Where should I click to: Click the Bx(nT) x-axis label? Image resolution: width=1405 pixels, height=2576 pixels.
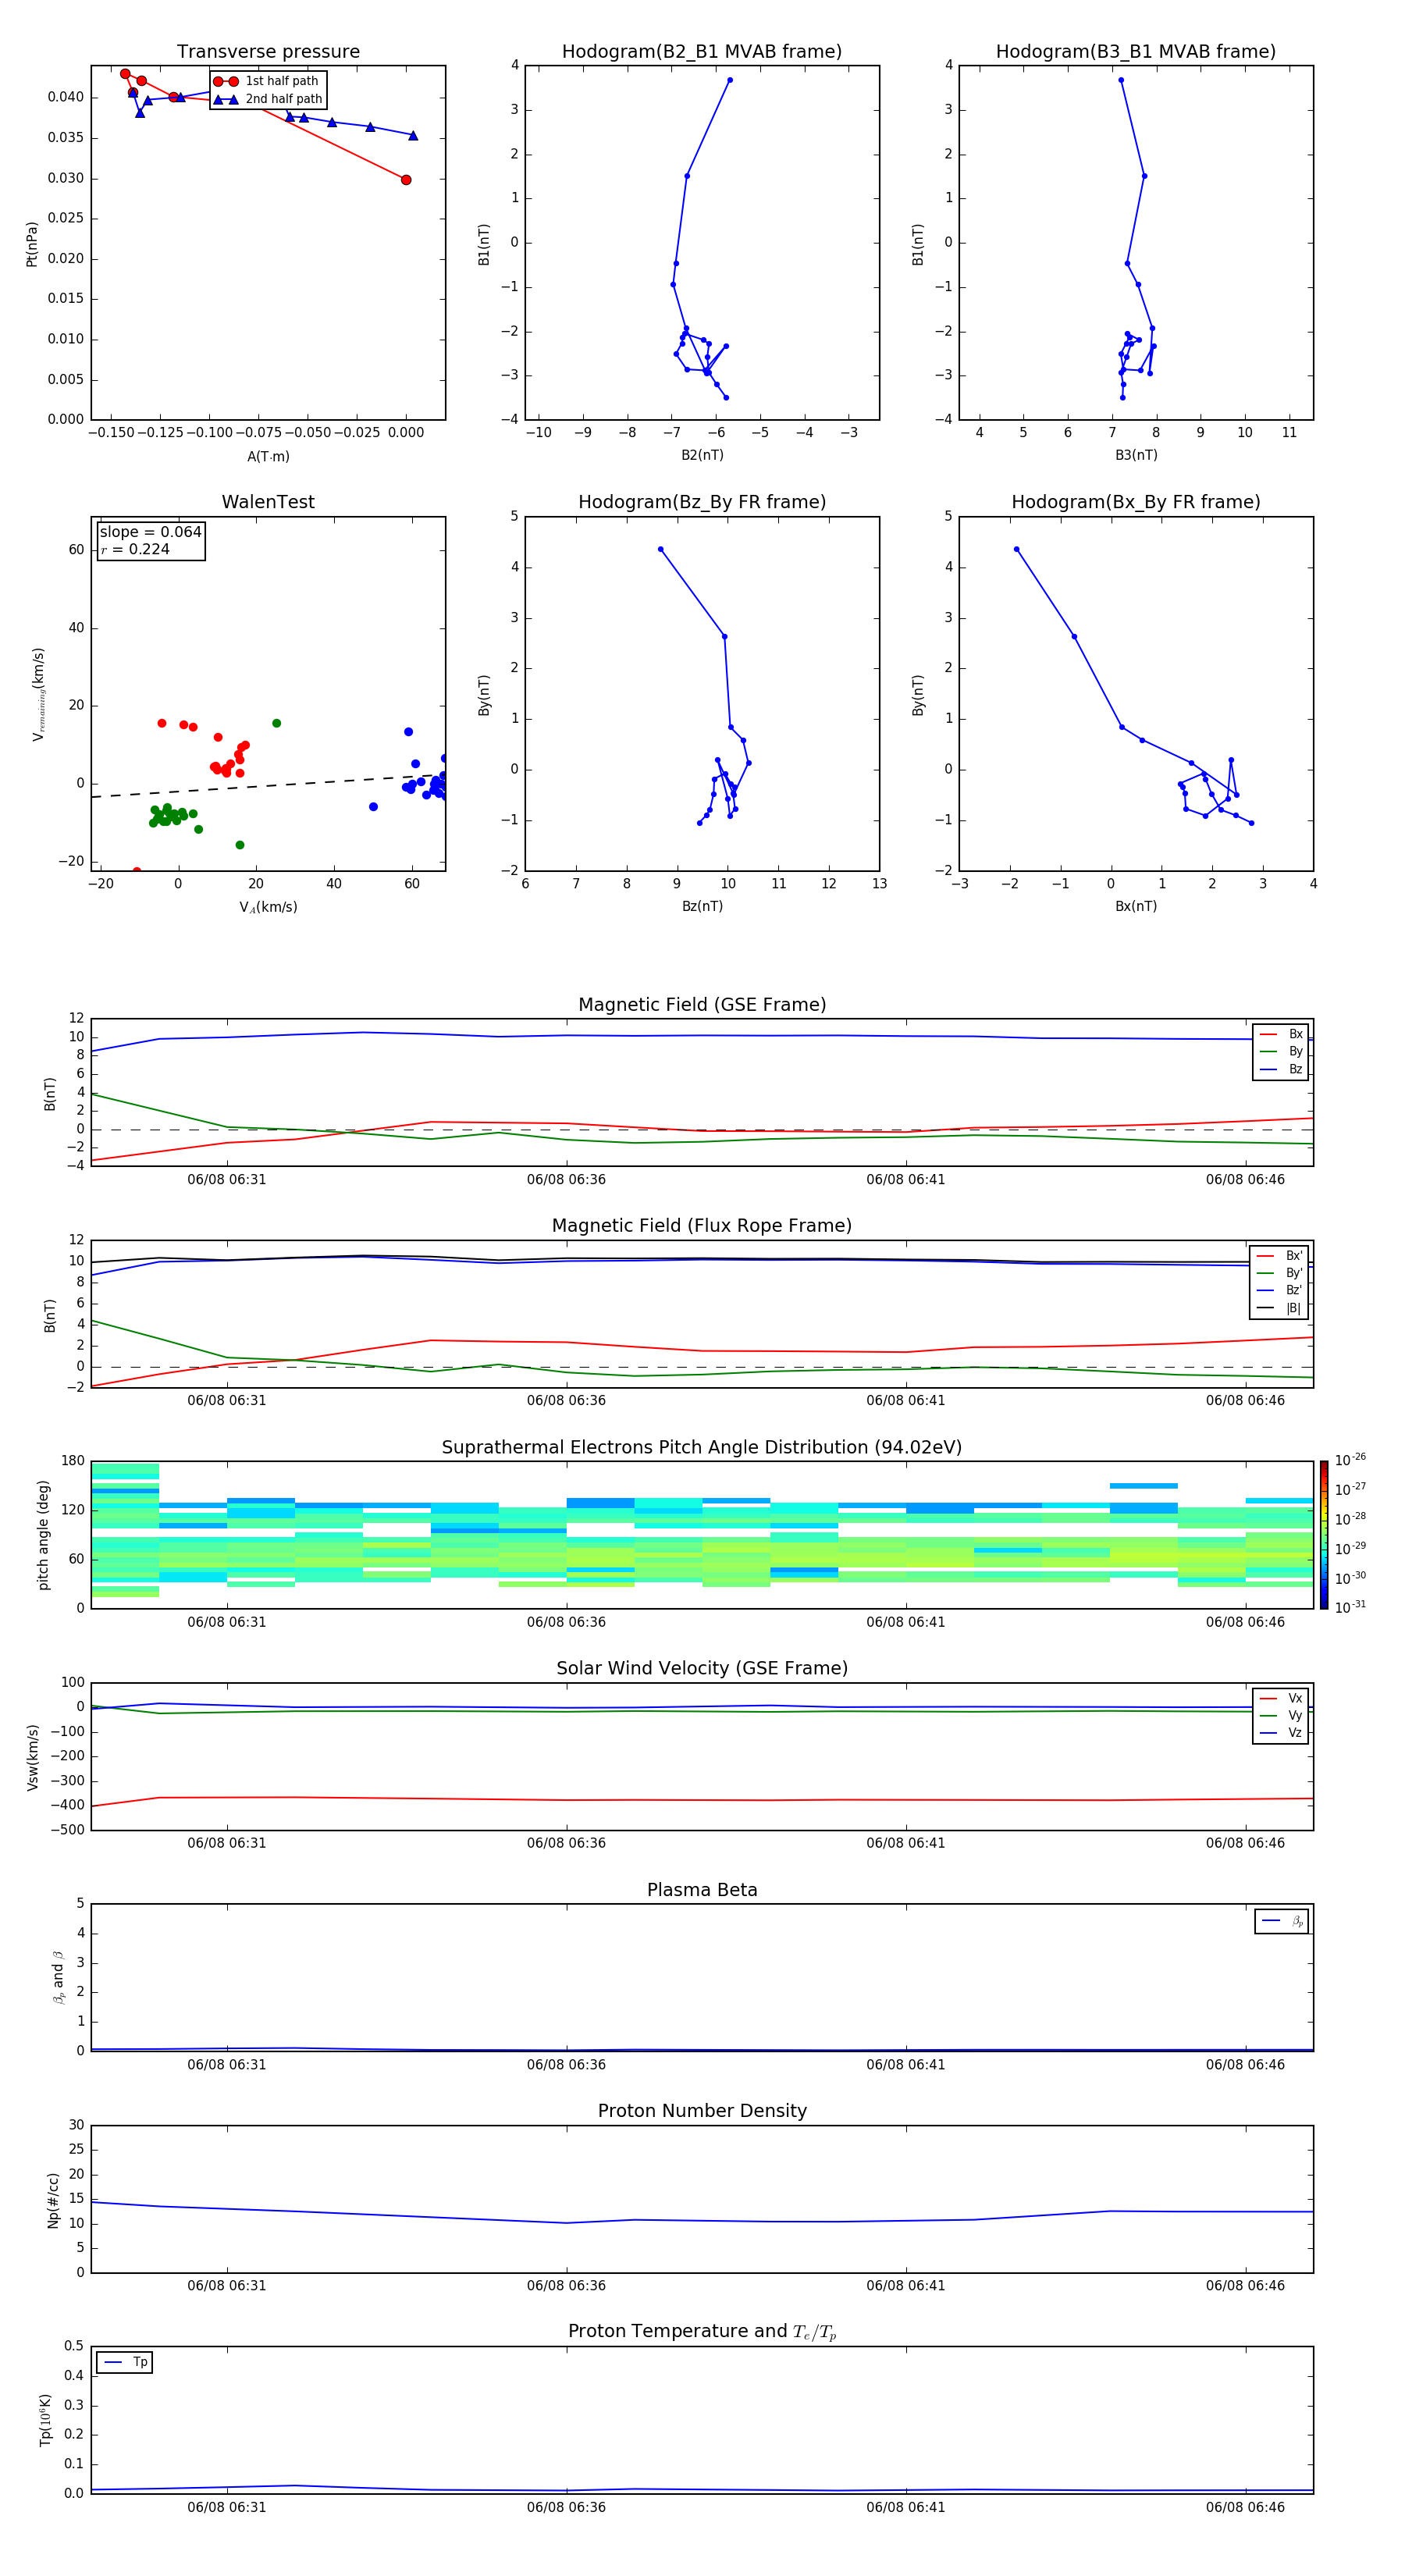[1136, 906]
